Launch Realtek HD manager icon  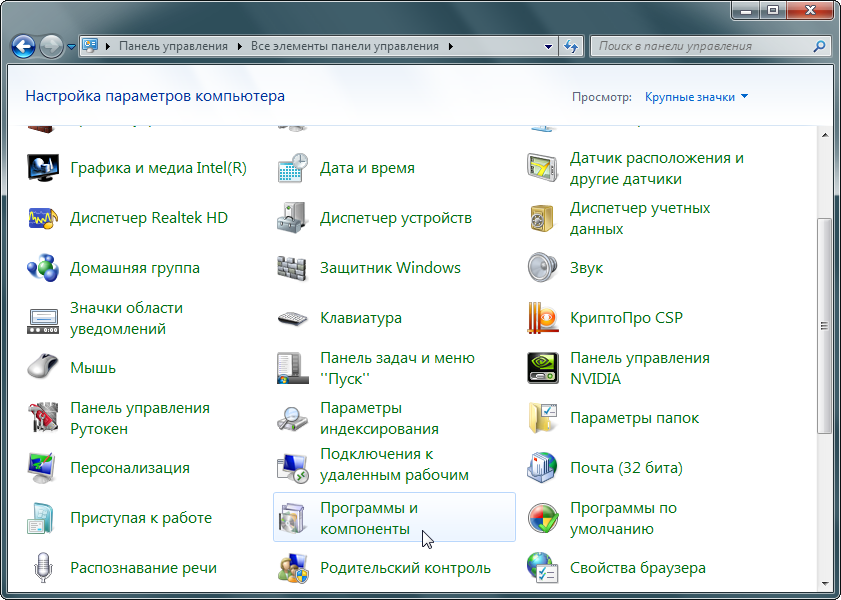pos(43,218)
